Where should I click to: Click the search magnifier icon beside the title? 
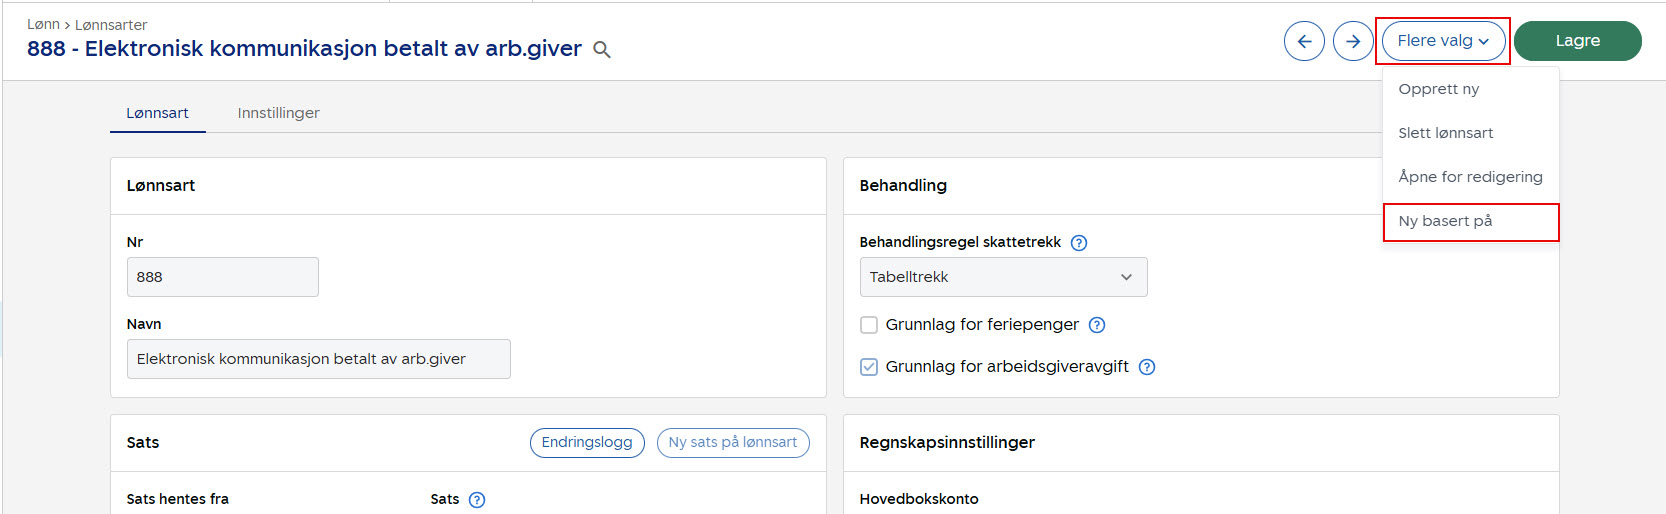pyautogui.click(x=602, y=50)
